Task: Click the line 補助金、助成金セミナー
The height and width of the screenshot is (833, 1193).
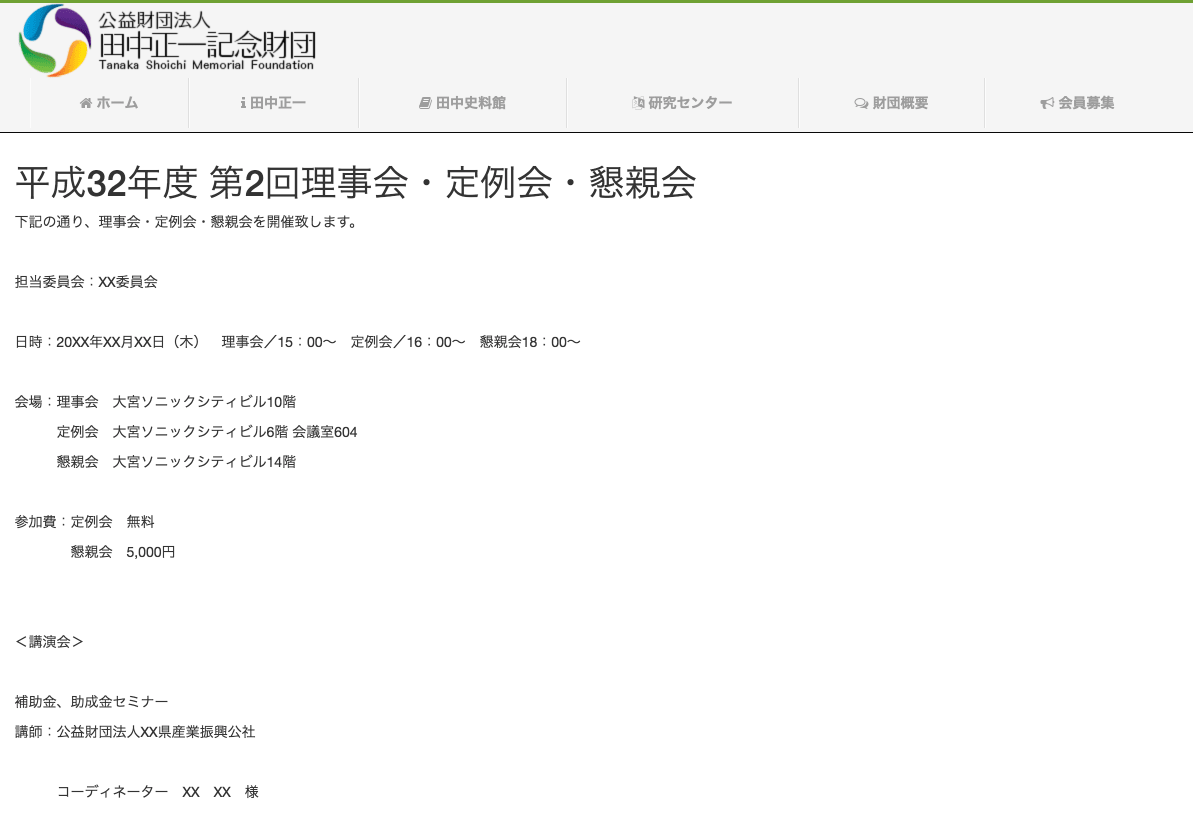Action: (x=91, y=702)
